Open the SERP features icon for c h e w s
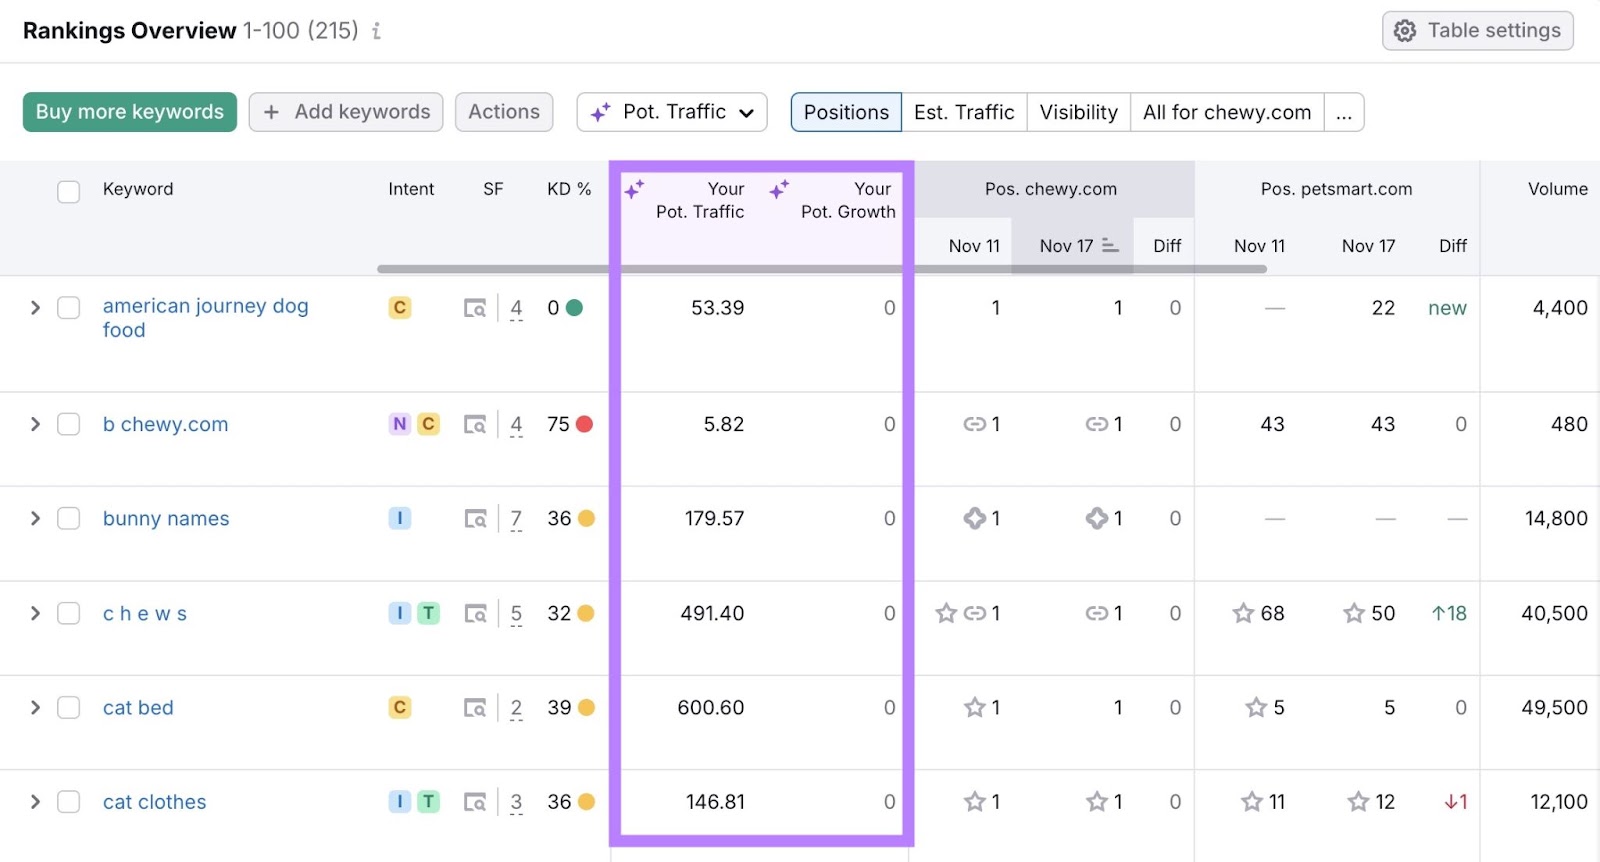The height and width of the screenshot is (862, 1600). coord(475,613)
